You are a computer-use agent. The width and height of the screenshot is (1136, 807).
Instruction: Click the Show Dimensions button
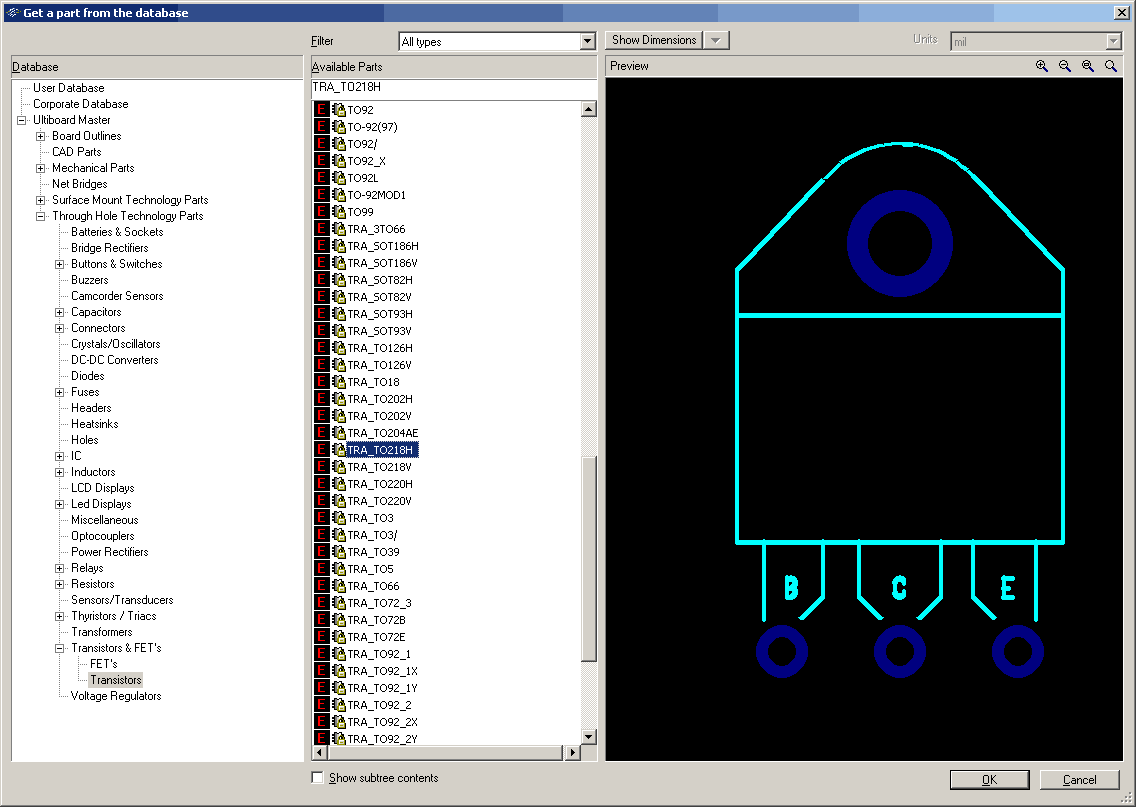[x=653, y=40]
